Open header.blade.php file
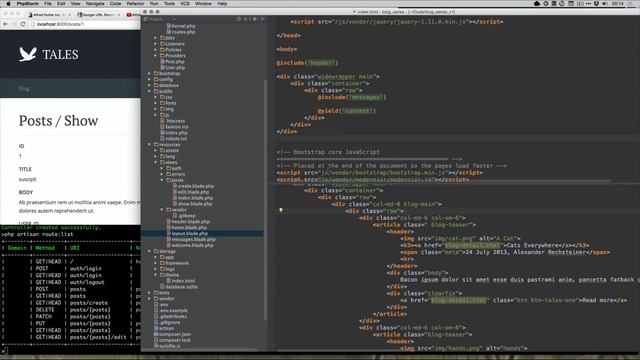Viewport: 640px width, 360px height. [x=188, y=222]
